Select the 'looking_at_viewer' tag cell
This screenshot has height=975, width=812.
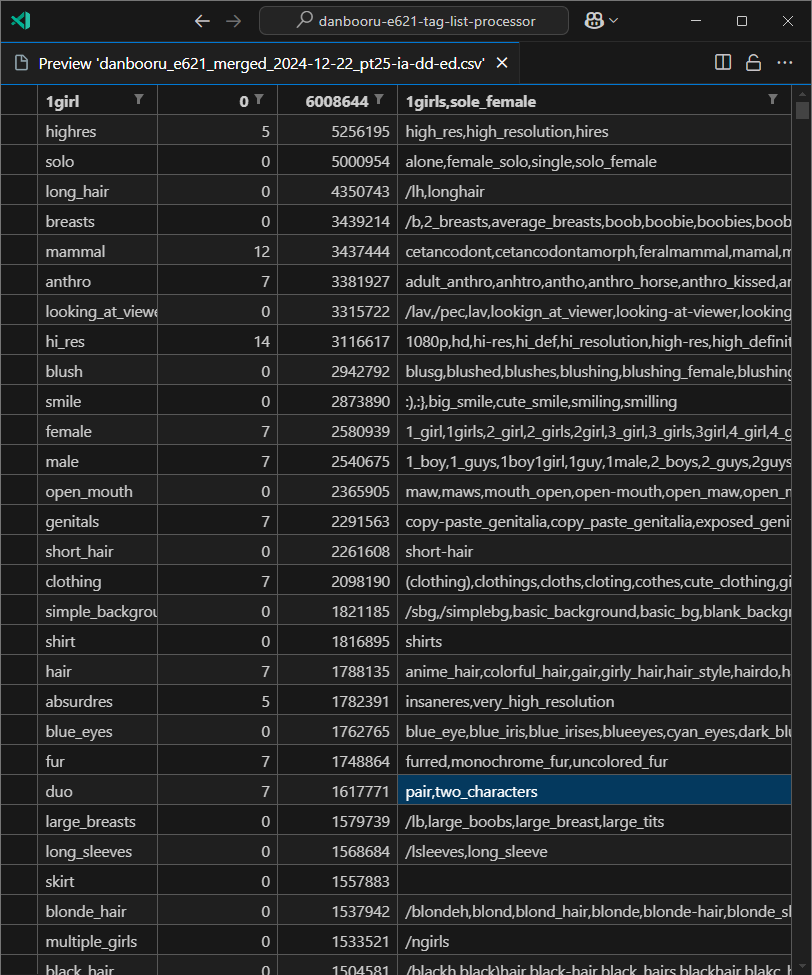100,311
